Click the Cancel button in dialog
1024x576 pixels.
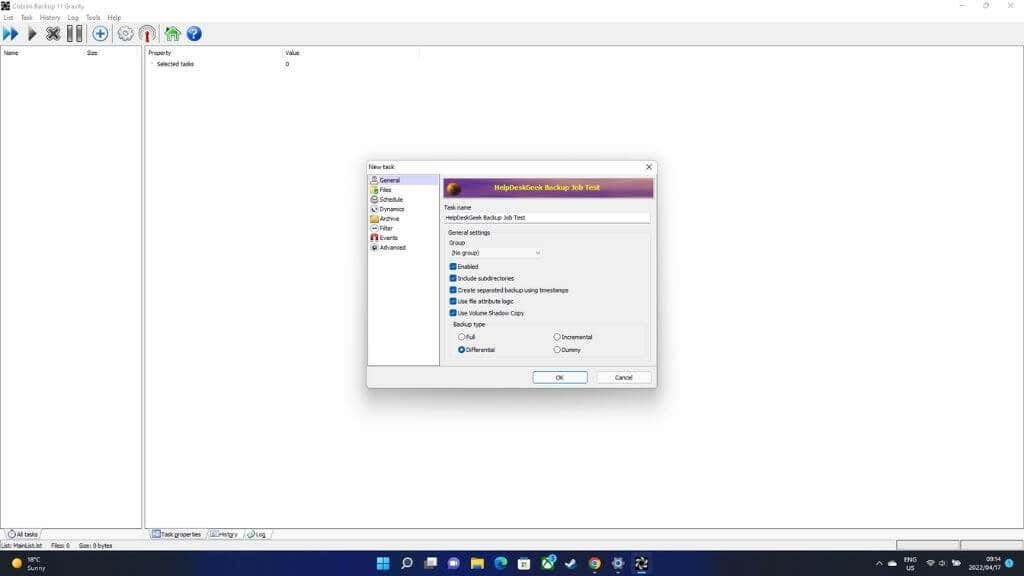click(x=624, y=377)
